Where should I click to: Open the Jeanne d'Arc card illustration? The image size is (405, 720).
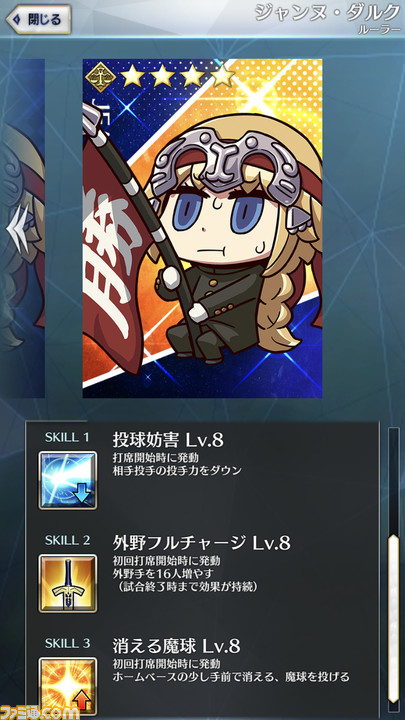[202, 228]
